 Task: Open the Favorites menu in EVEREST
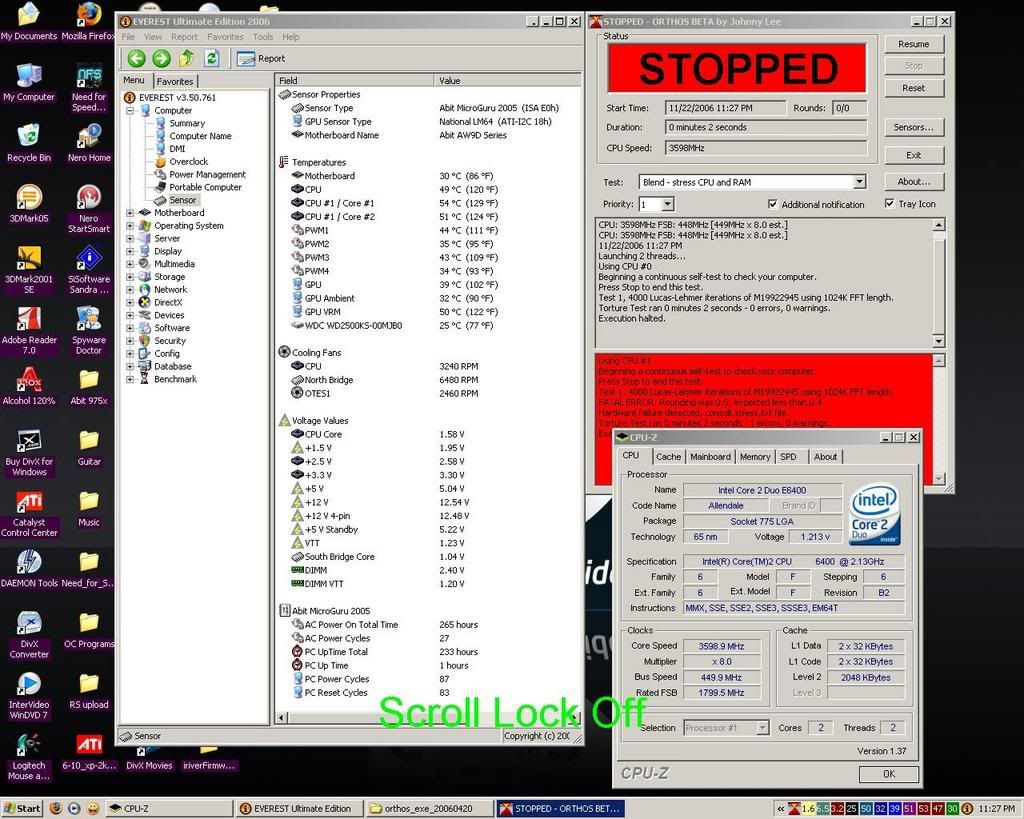click(225, 37)
